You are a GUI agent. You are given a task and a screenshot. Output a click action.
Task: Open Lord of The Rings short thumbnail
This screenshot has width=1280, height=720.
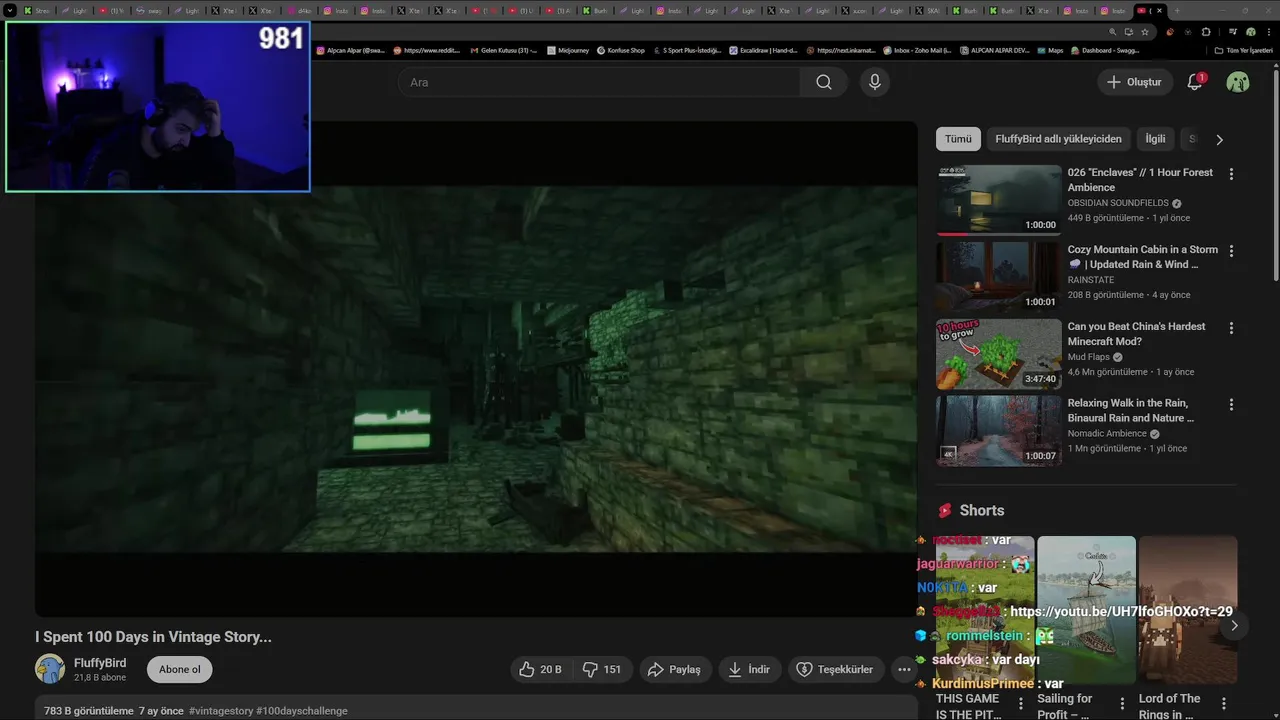[1188, 610]
